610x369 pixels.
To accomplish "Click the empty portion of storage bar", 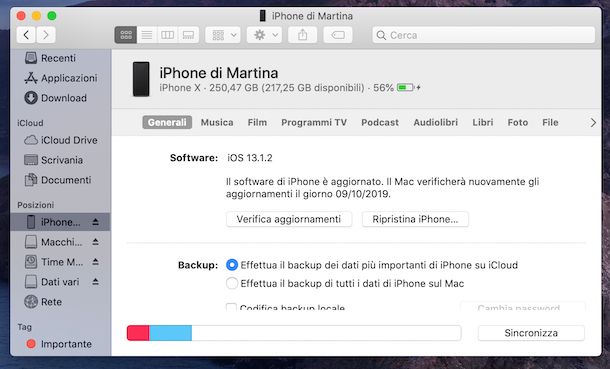I will [x=326, y=333].
